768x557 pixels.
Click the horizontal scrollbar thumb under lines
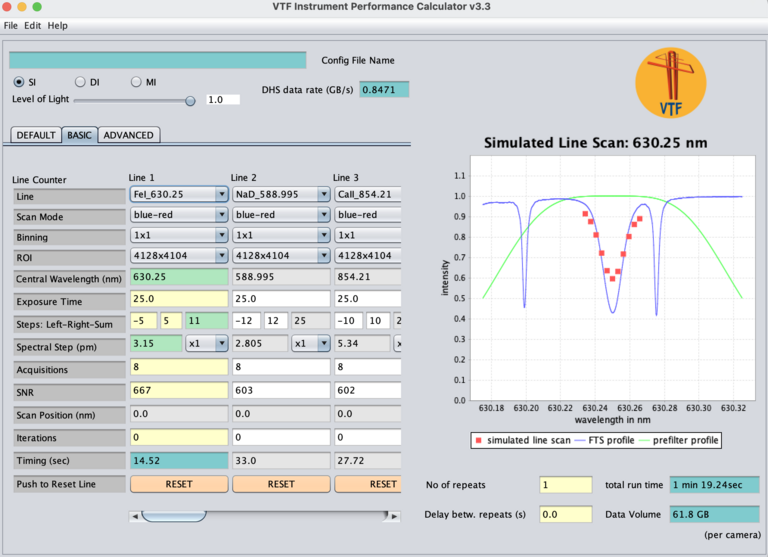[173, 516]
